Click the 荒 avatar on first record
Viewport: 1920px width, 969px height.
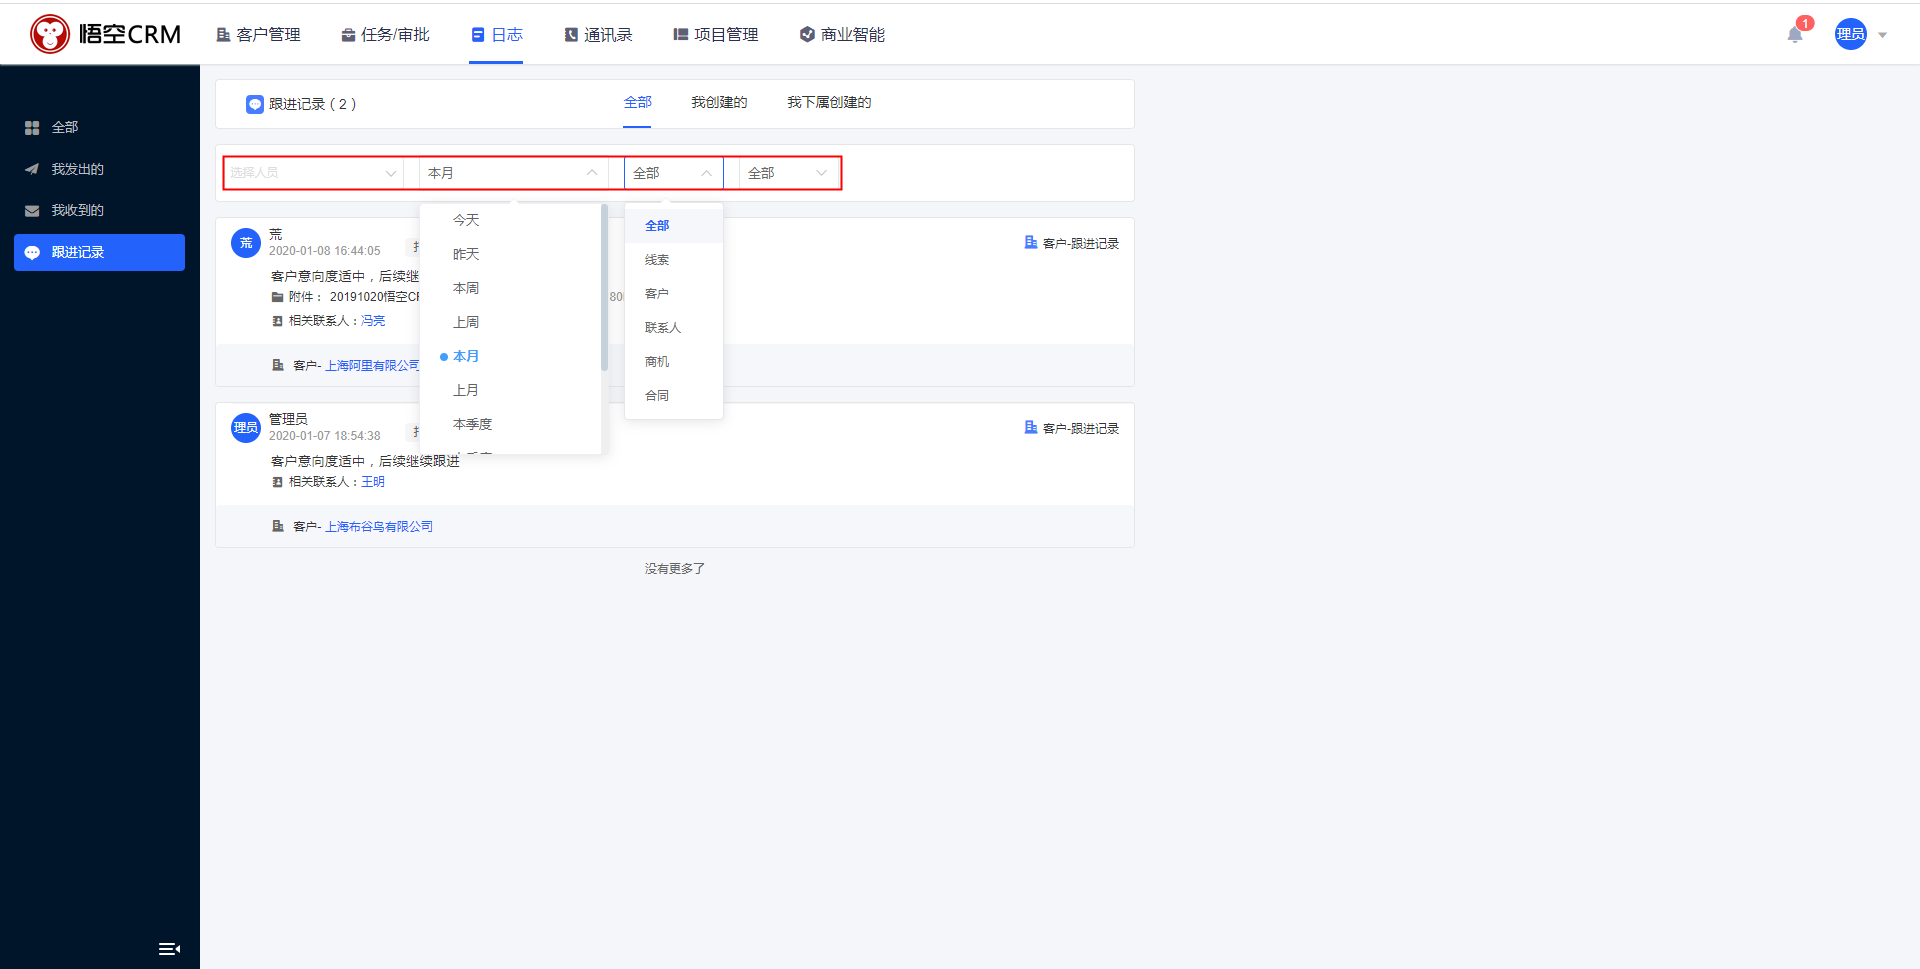coord(246,243)
